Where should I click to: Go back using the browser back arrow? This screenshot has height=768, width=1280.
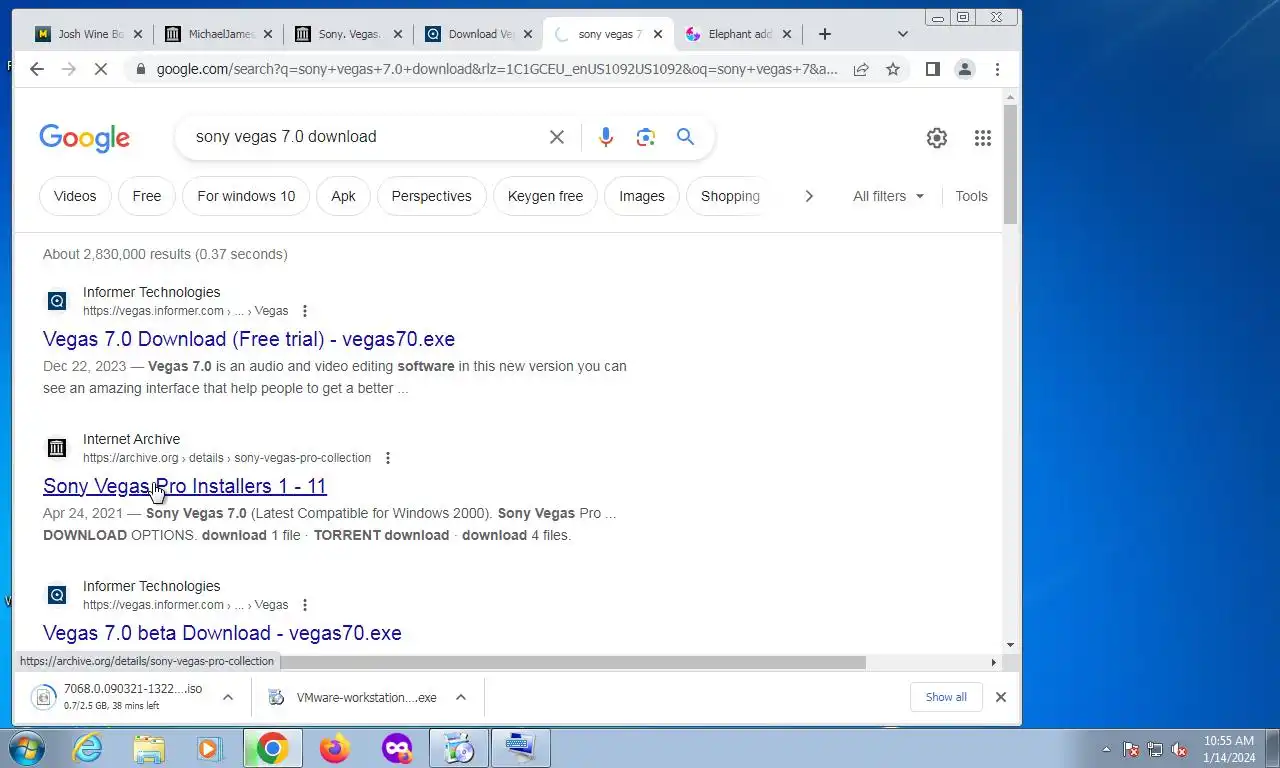click(37, 69)
